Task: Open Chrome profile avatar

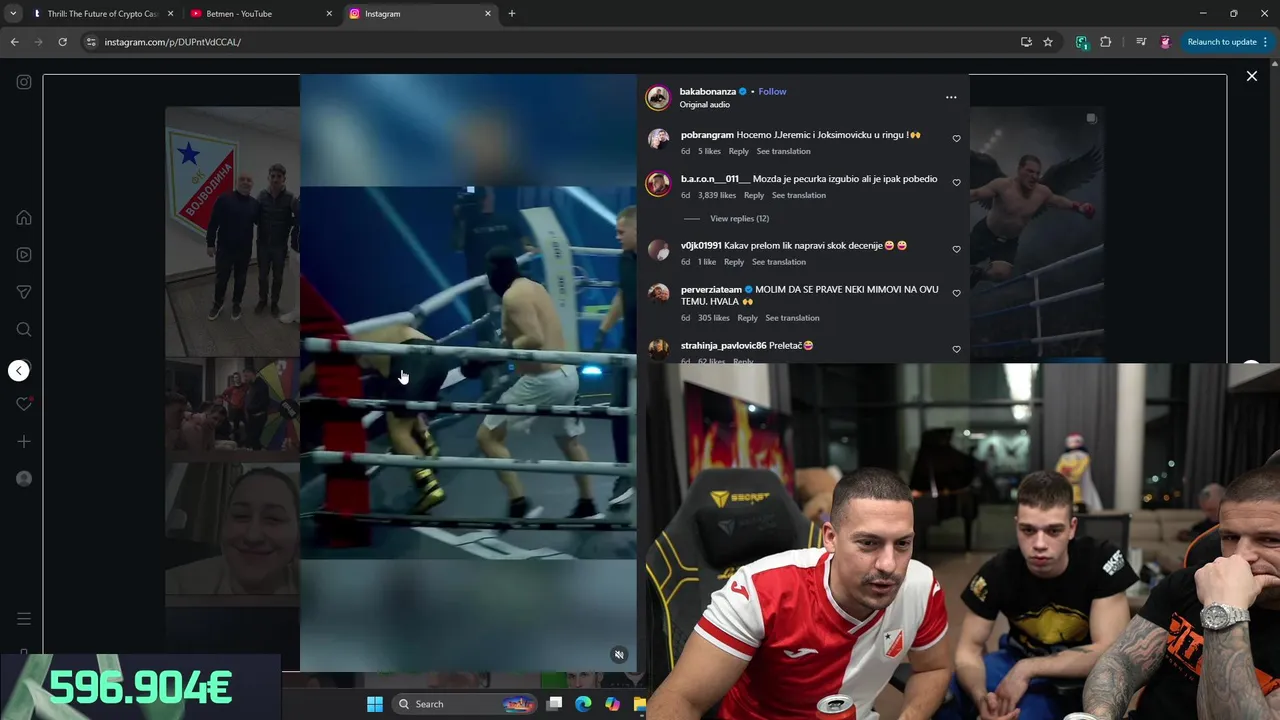Action: 1165,42
